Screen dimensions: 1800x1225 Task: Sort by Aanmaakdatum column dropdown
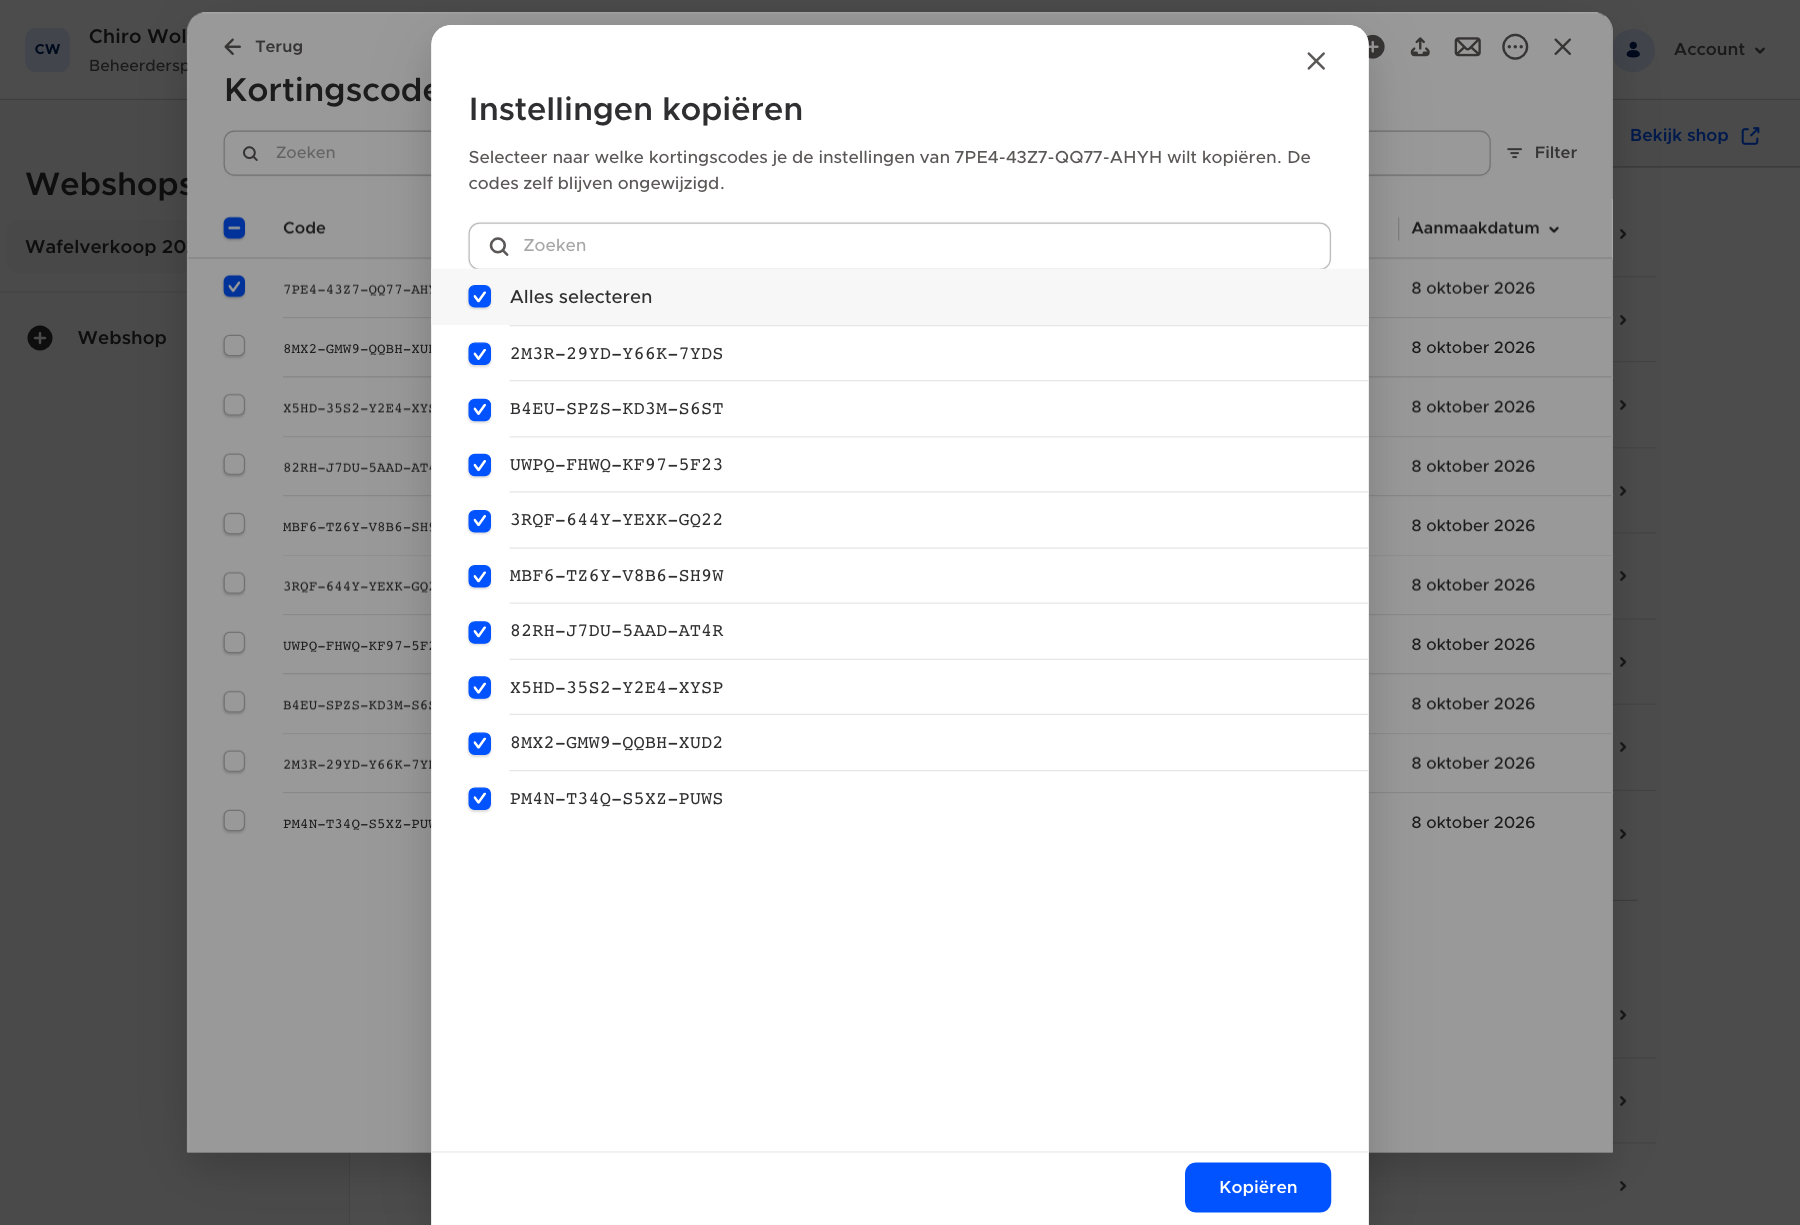point(1486,228)
